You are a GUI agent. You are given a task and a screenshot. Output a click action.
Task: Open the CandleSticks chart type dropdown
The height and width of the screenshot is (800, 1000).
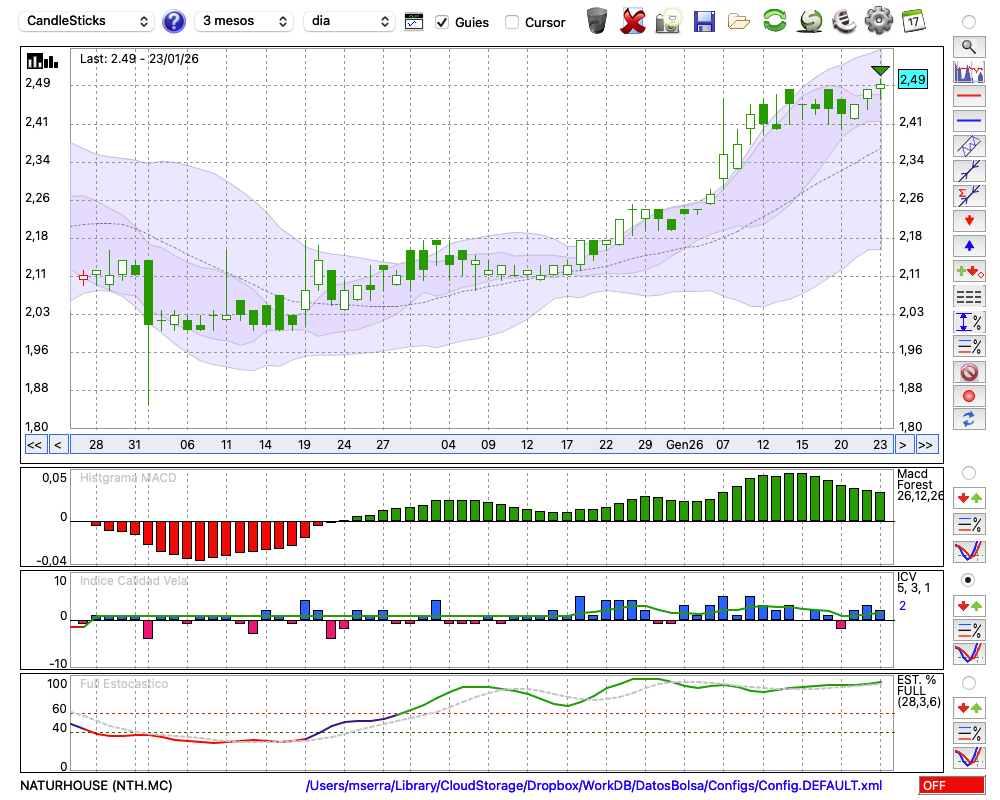[x=88, y=21]
